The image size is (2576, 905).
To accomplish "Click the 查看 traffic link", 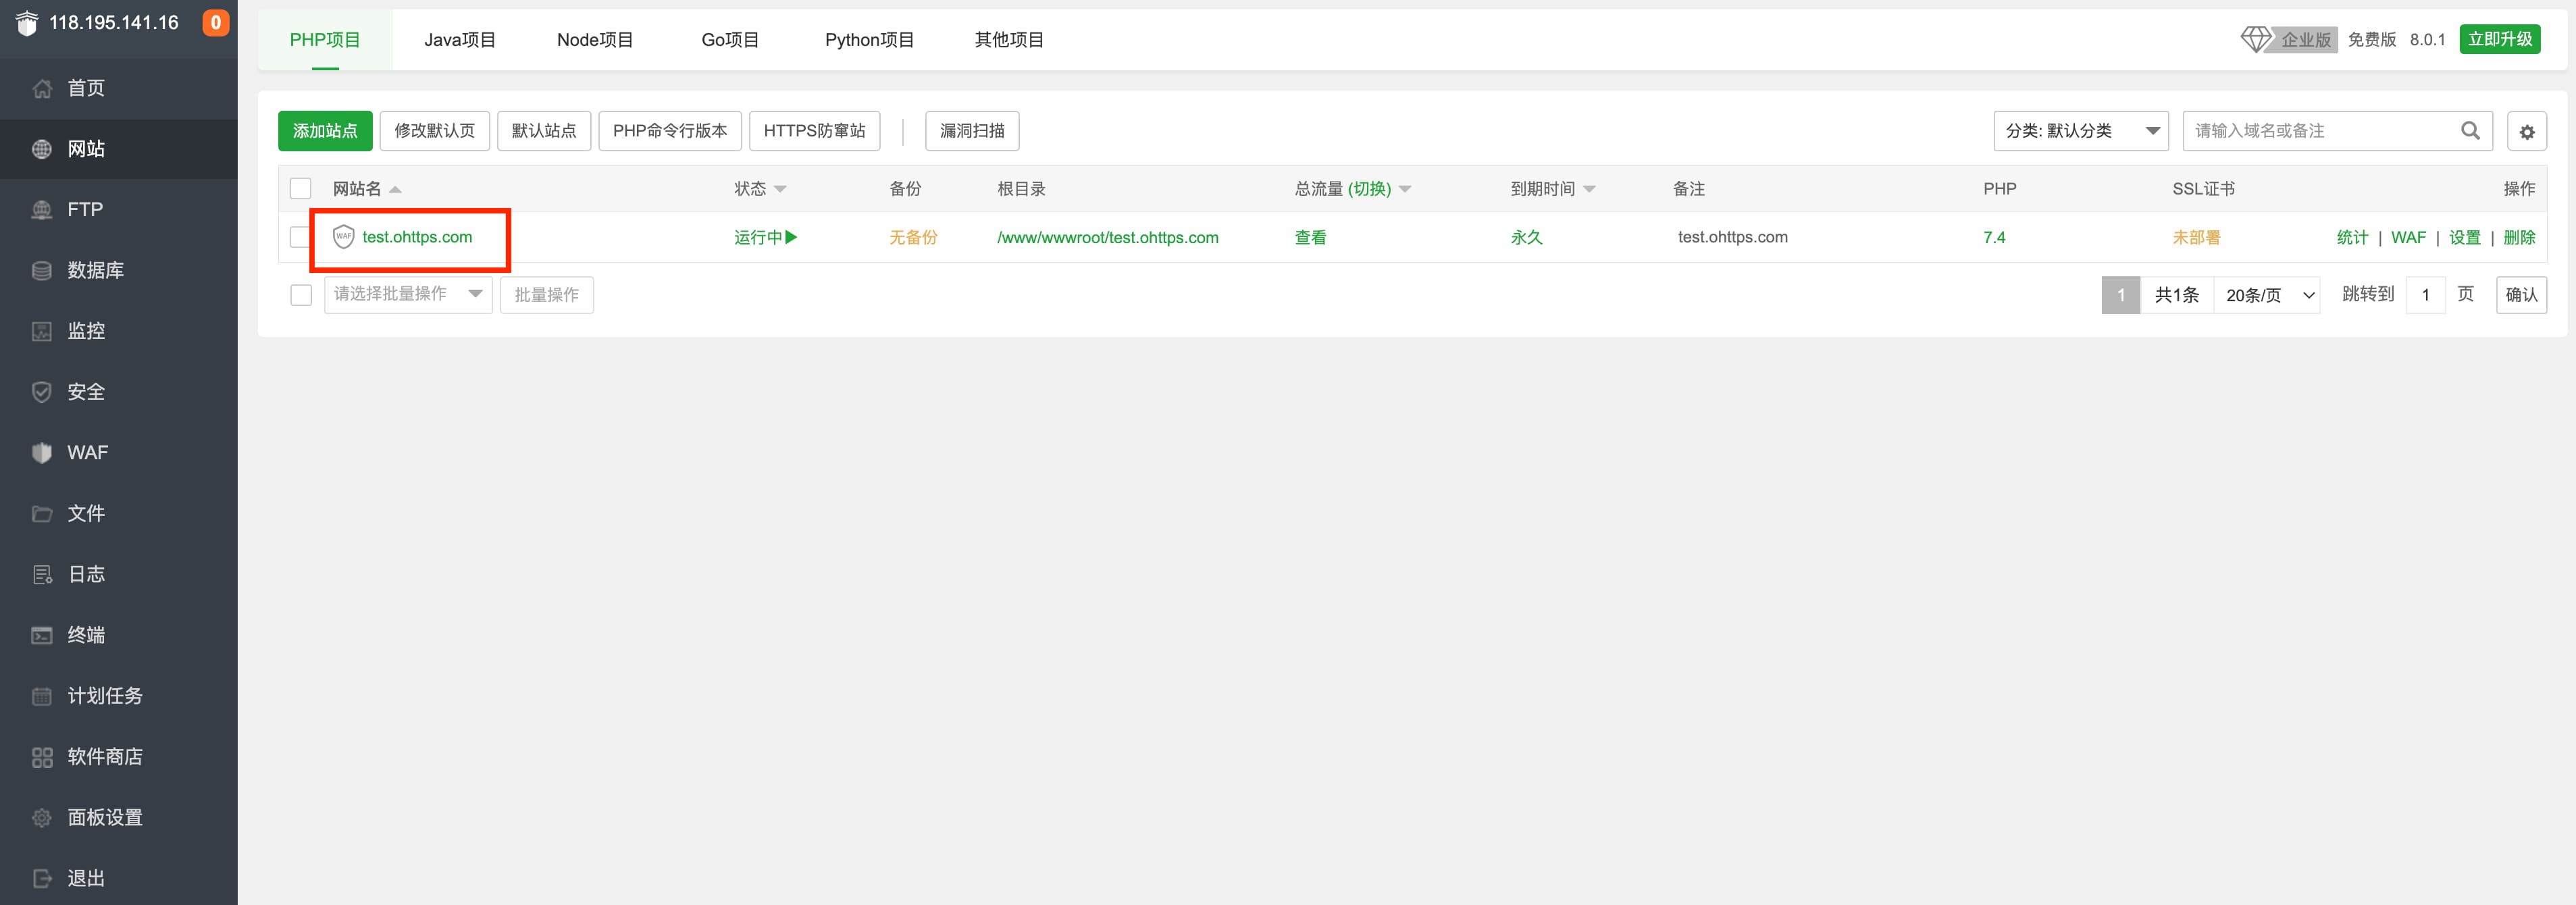I will click(x=1310, y=237).
